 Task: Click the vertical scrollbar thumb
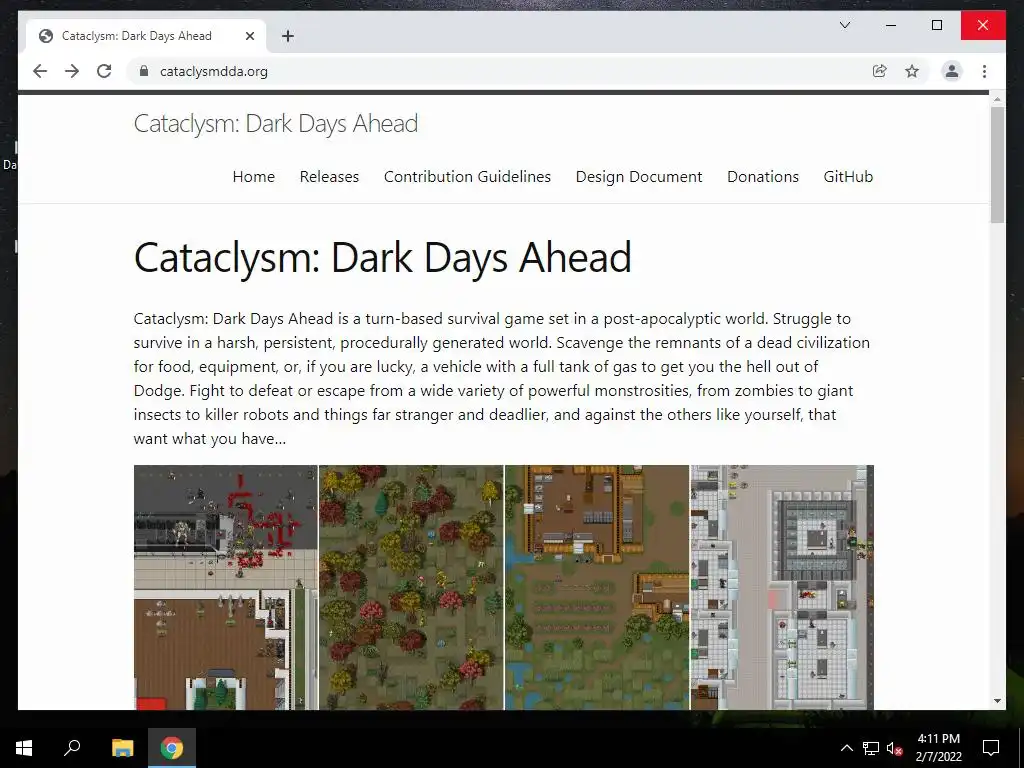pos(997,165)
